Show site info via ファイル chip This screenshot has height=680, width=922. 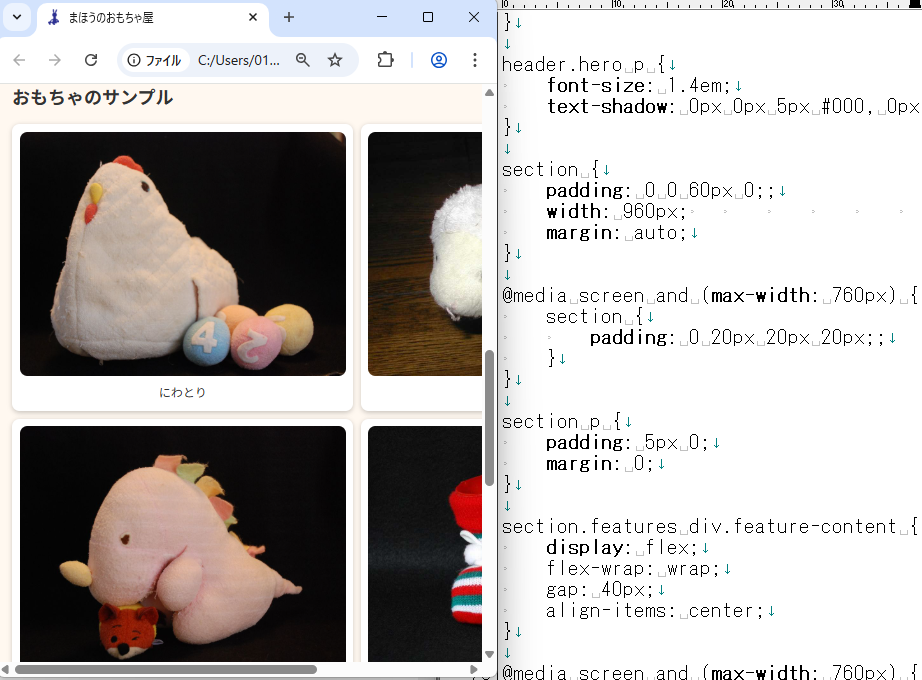tap(154, 60)
